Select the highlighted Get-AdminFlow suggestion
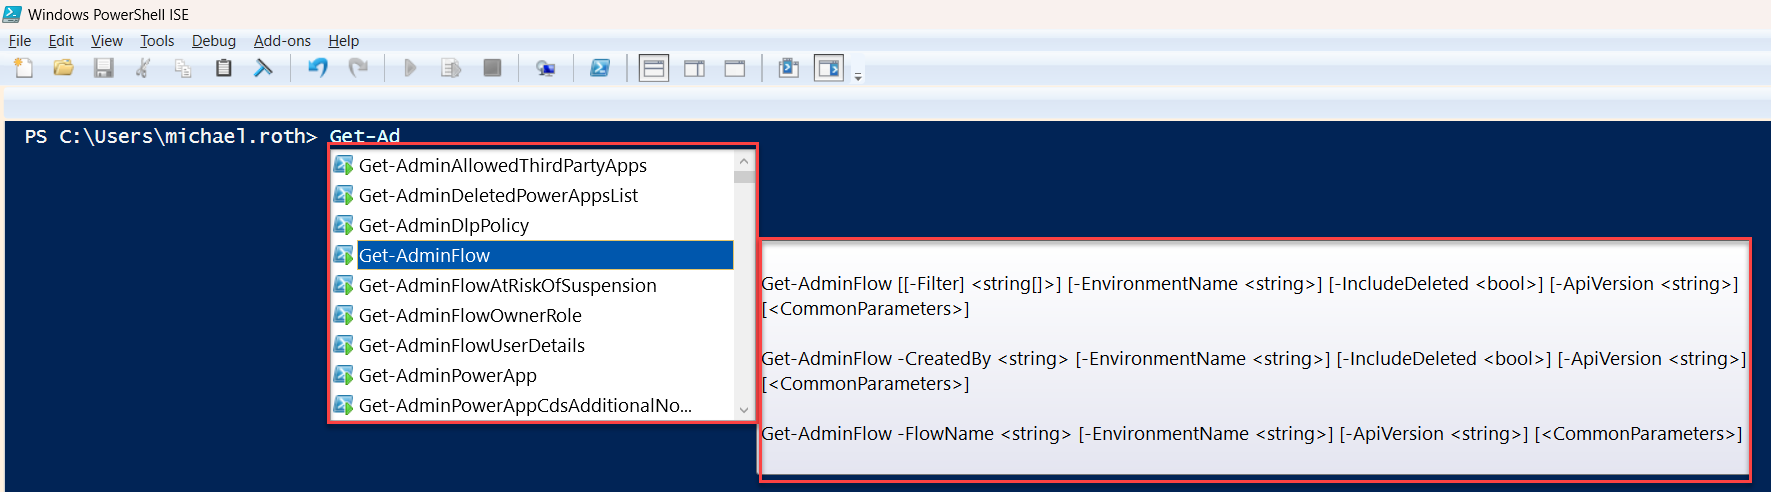 click(x=532, y=255)
